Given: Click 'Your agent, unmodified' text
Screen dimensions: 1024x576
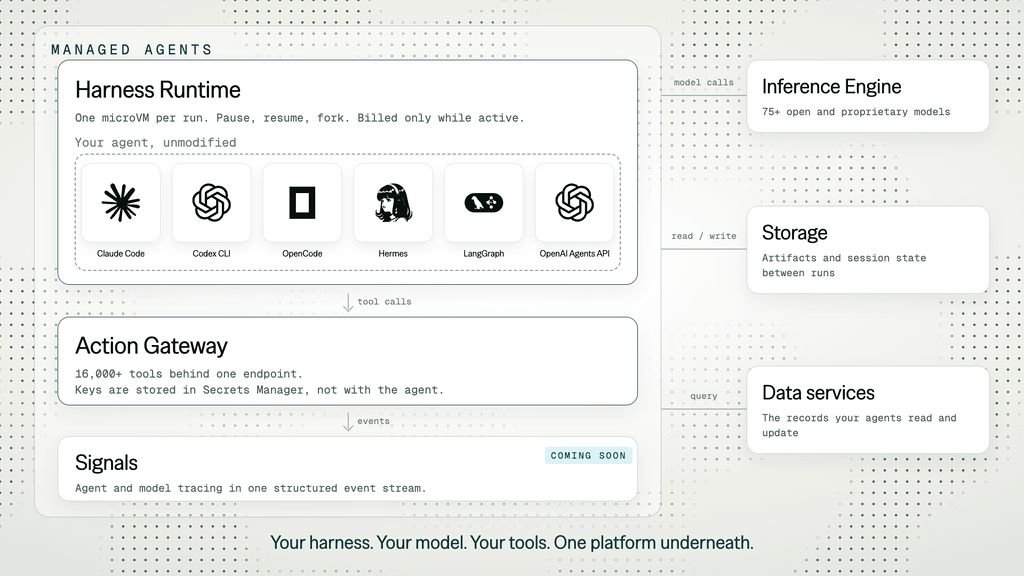Looking at the screenshot, I should 155,142.
